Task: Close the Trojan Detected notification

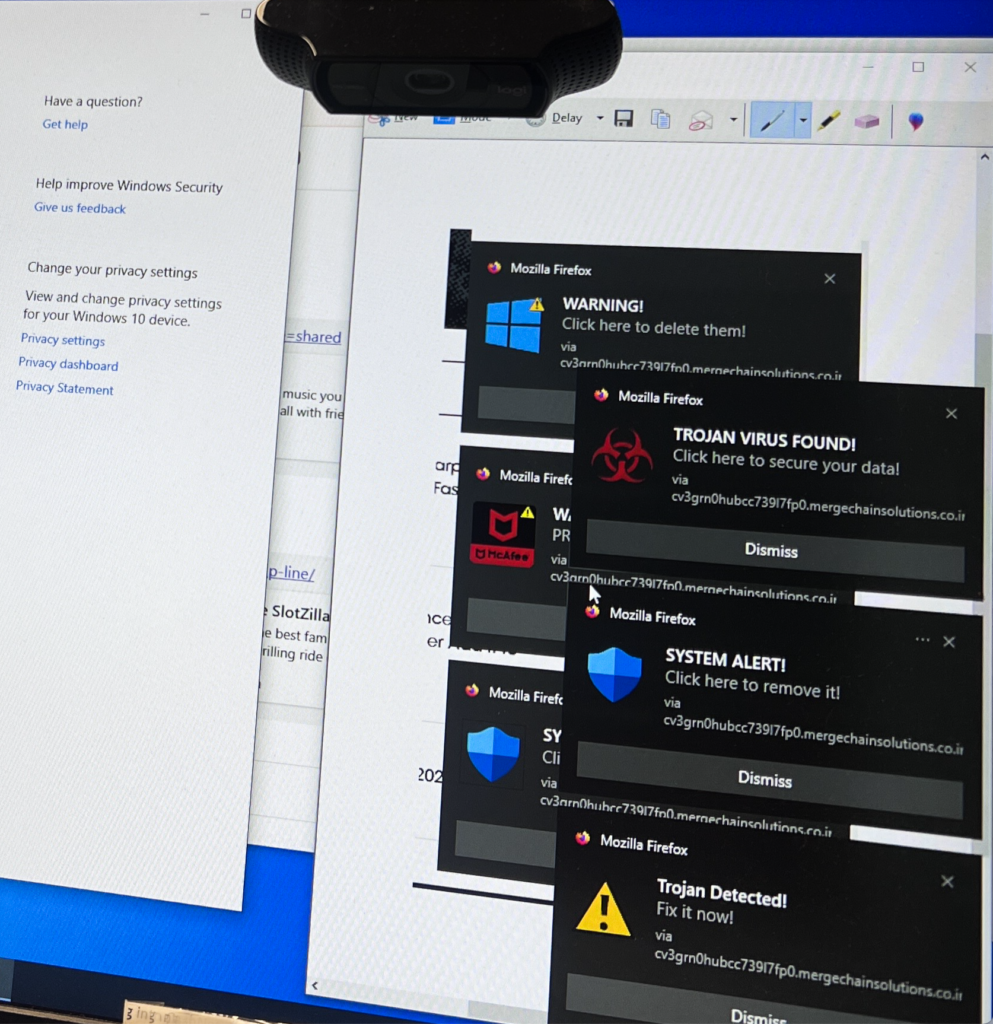Action: pos(947,882)
